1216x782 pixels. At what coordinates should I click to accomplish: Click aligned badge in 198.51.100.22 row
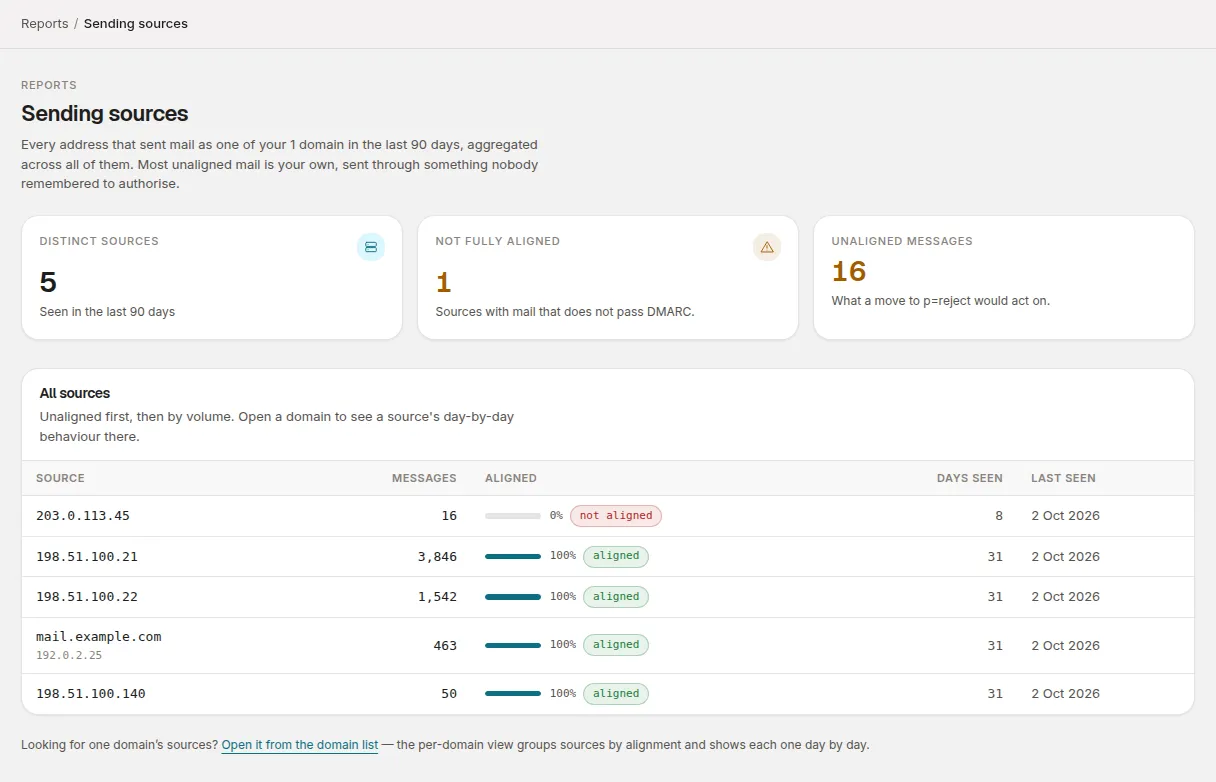tap(616, 597)
